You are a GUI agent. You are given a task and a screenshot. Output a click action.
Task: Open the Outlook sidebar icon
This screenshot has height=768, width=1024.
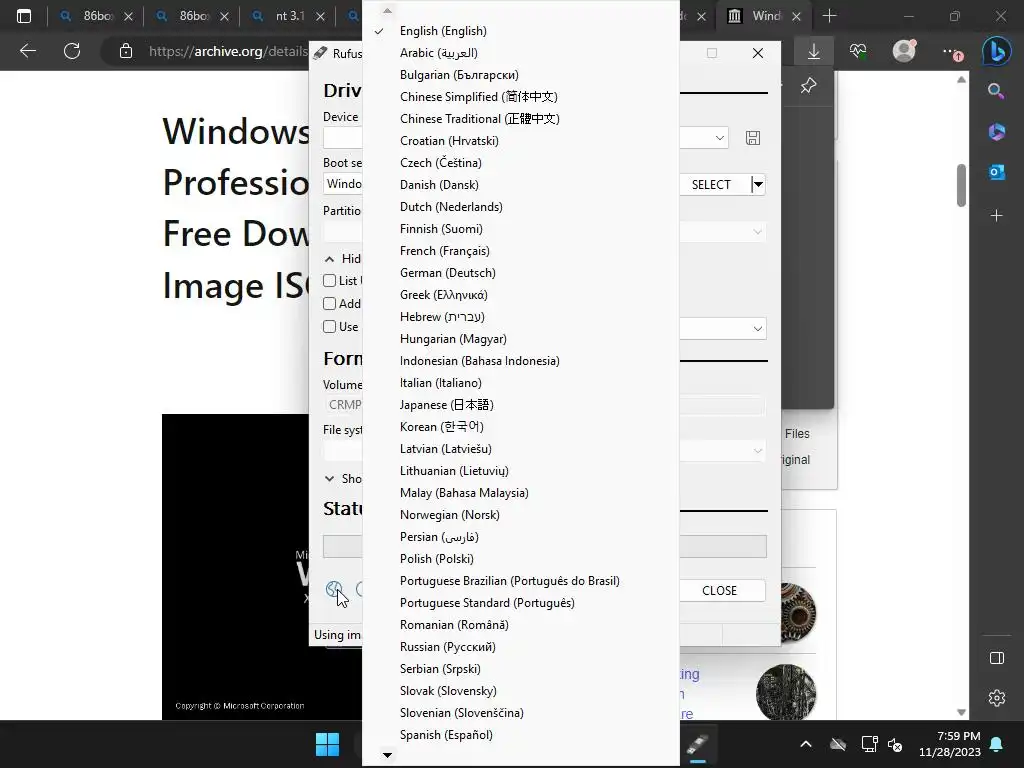(x=997, y=172)
